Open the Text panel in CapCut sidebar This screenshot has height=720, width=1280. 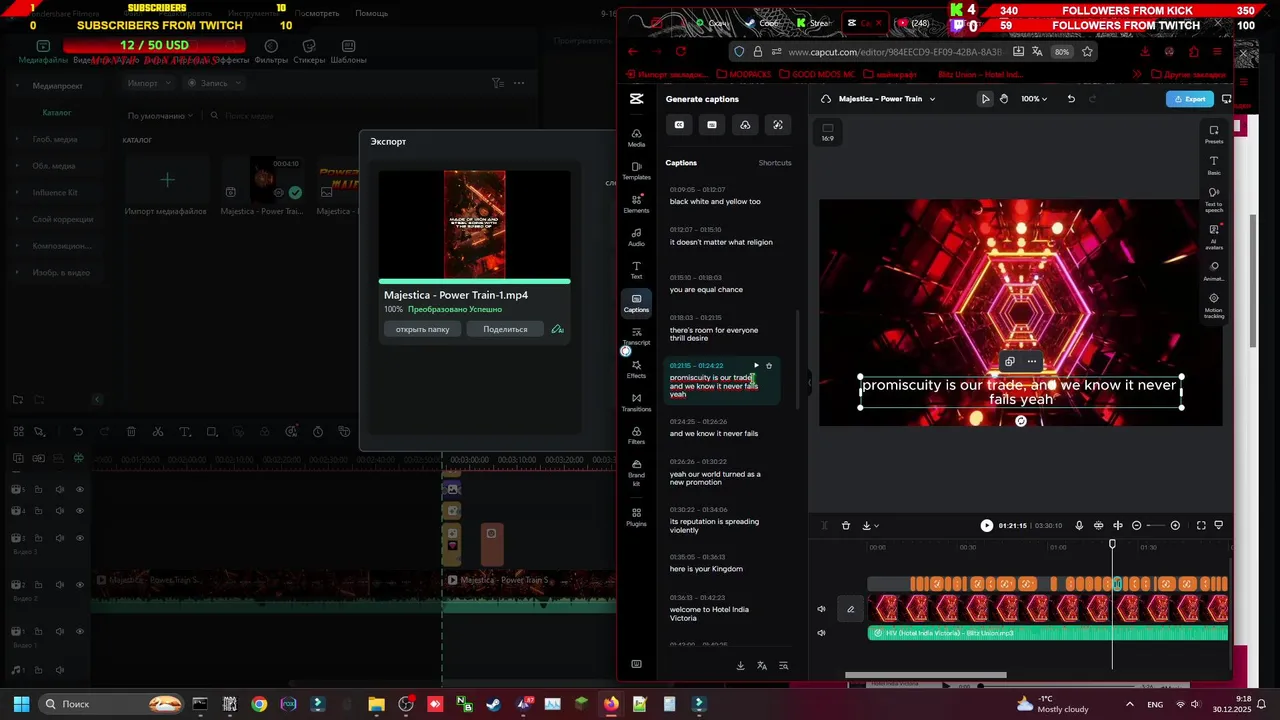coord(636,270)
